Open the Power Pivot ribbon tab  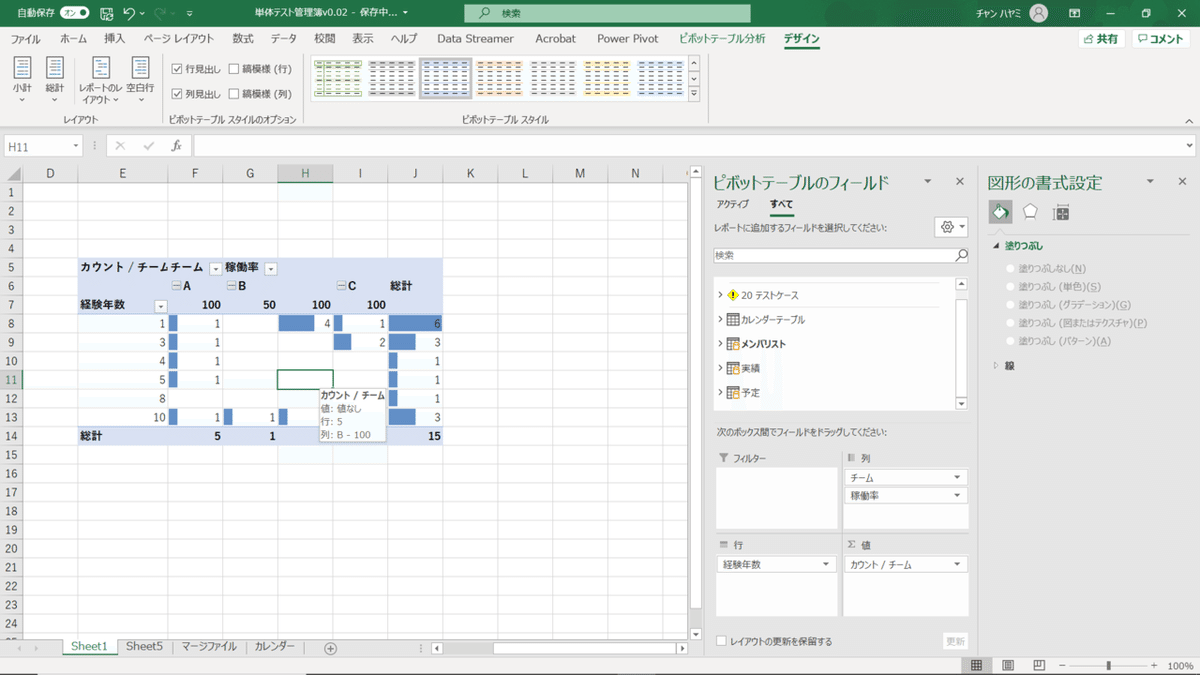(627, 39)
